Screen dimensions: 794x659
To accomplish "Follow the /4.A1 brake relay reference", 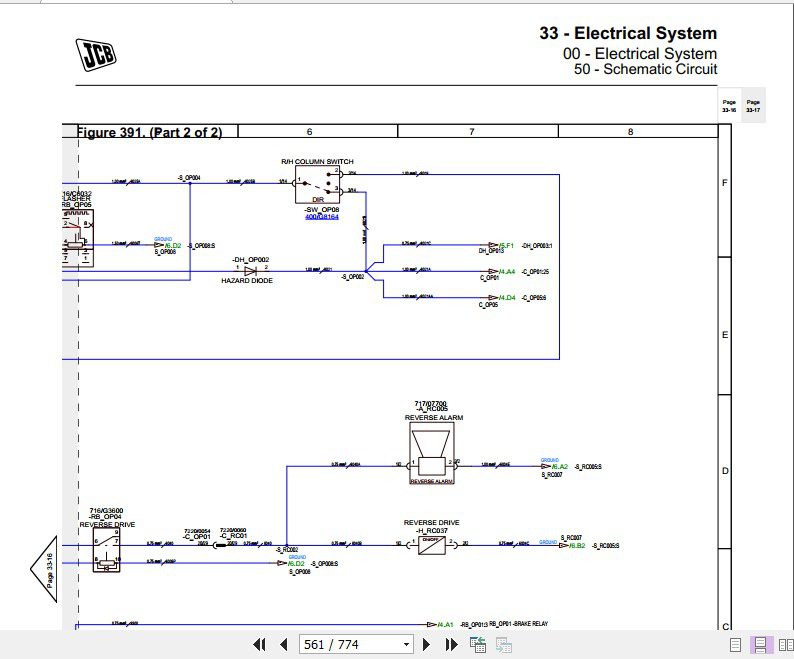I will click(446, 625).
